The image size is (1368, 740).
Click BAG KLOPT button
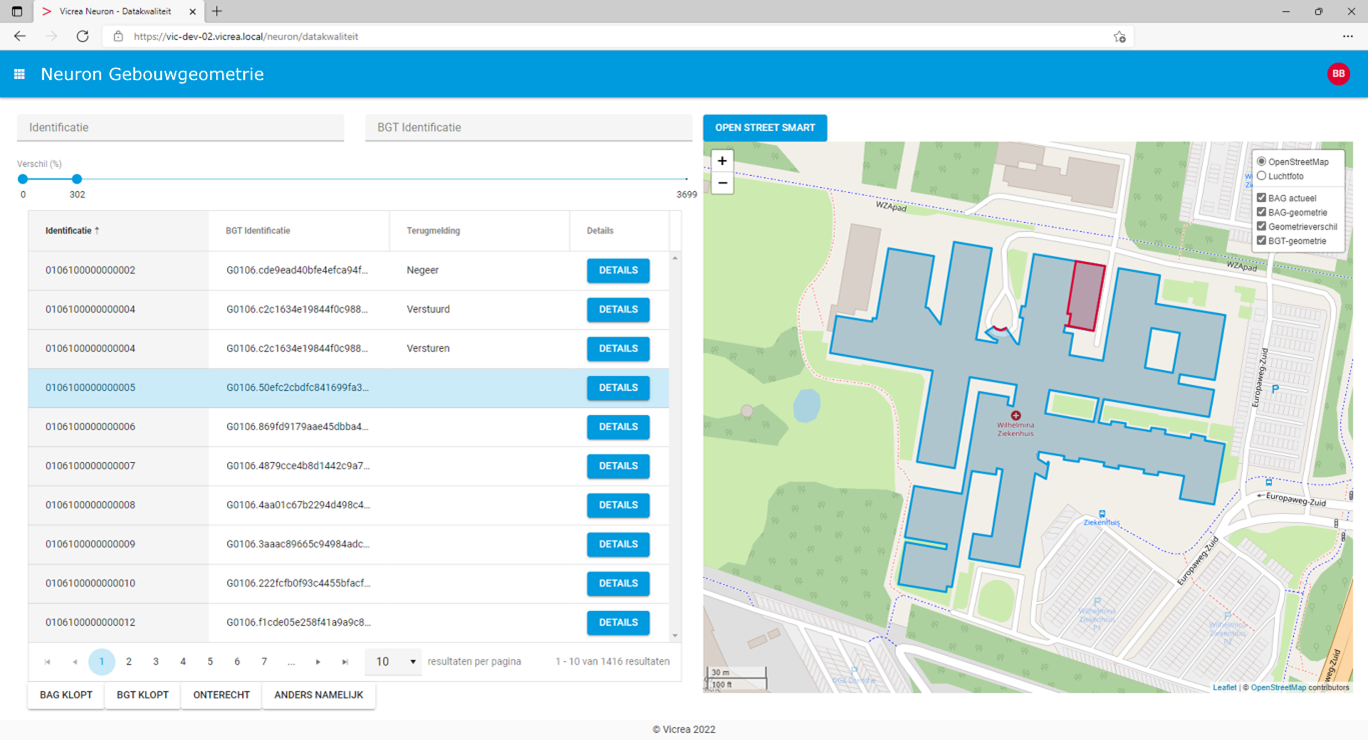coord(66,695)
